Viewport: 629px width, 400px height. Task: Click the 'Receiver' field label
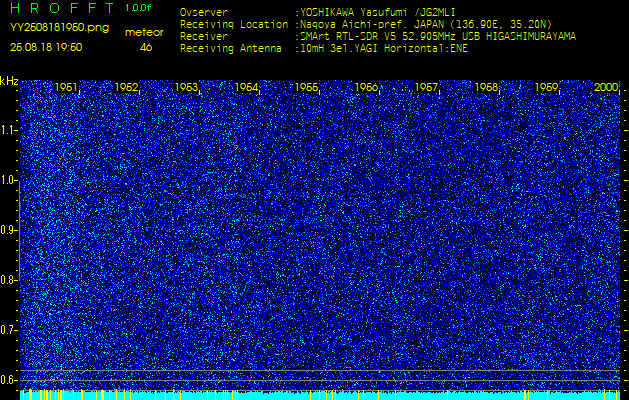click(204, 37)
